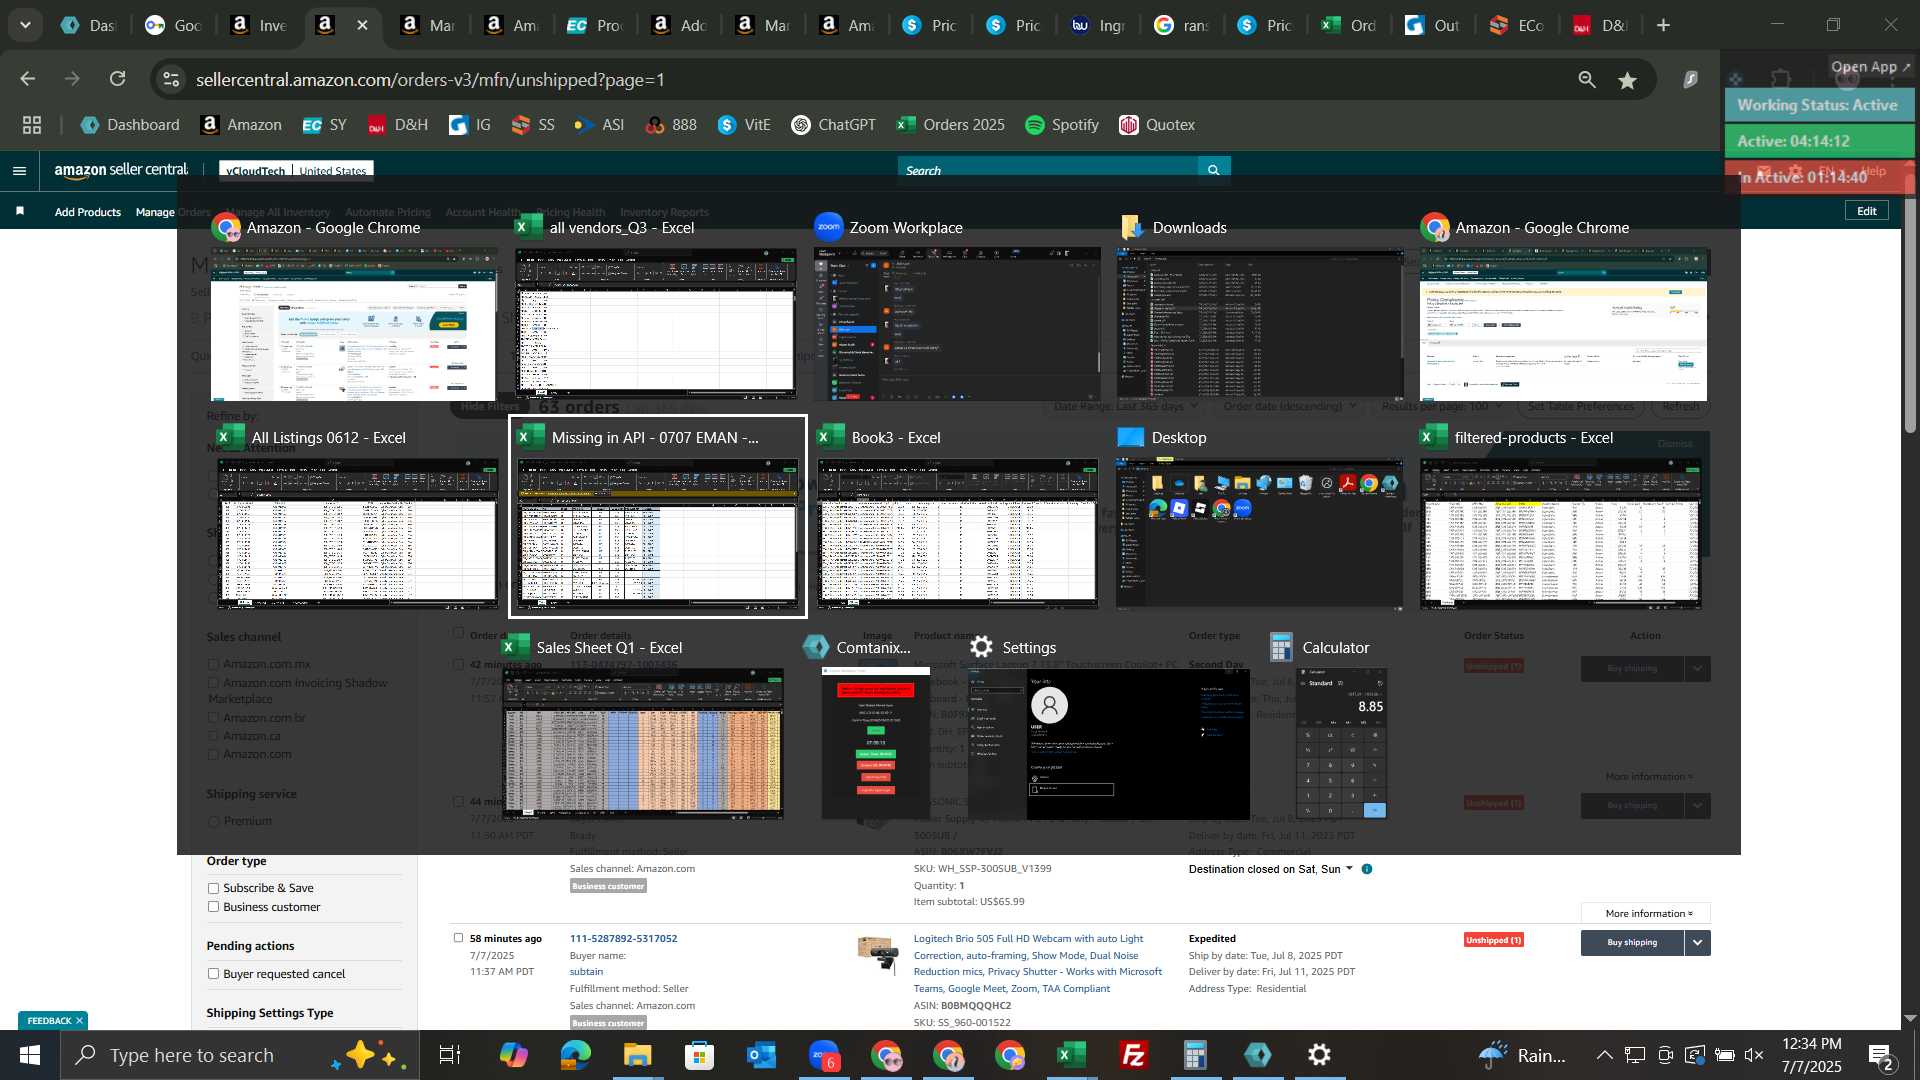Click Add Products in the navigation bar
This screenshot has height=1080, width=1920.
88,212
